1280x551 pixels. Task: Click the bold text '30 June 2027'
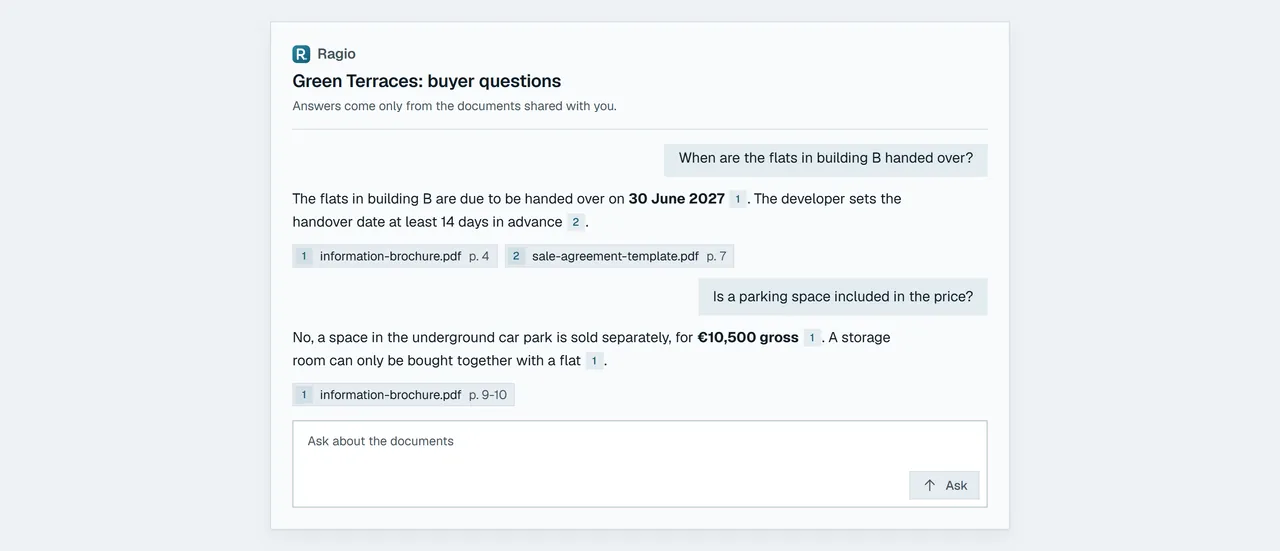[x=677, y=199]
